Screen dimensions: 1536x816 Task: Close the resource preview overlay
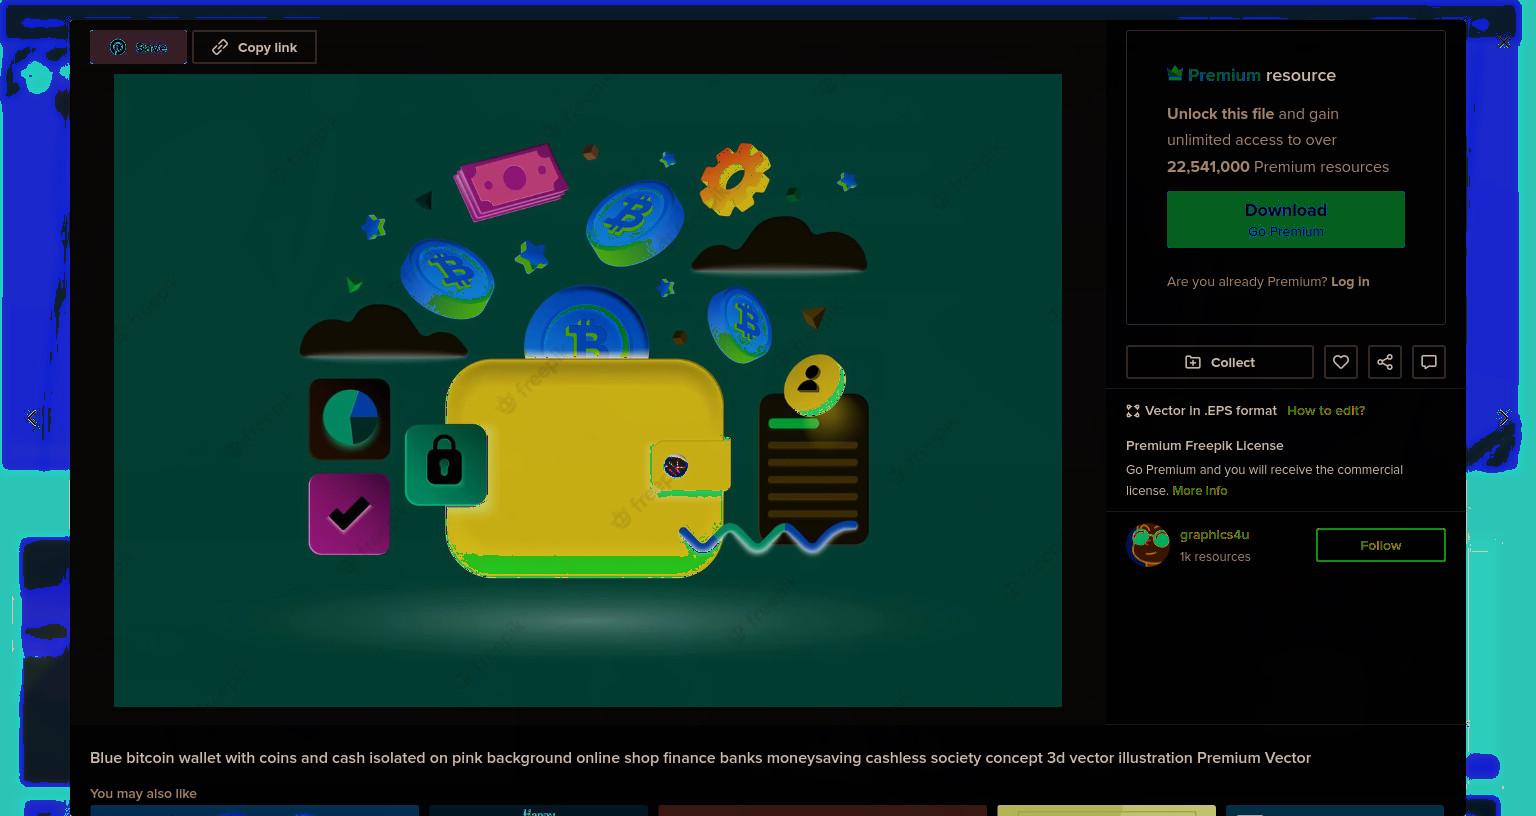coord(1503,42)
